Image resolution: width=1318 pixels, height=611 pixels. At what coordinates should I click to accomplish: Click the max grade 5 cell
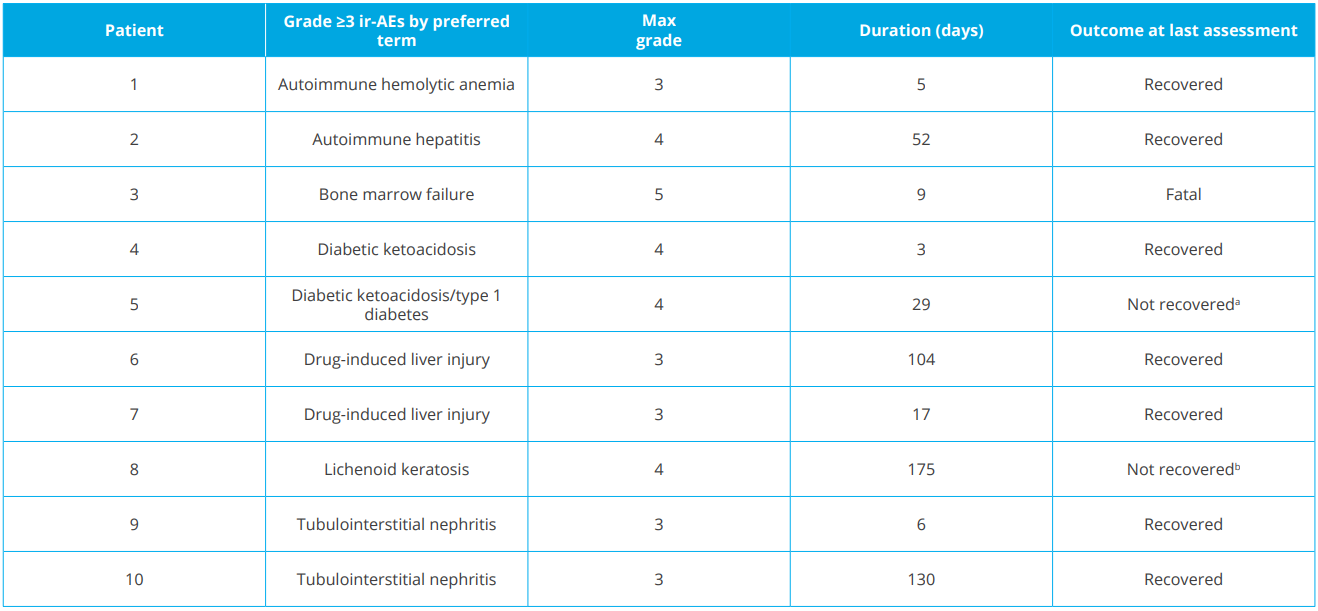pyautogui.click(x=658, y=195)
